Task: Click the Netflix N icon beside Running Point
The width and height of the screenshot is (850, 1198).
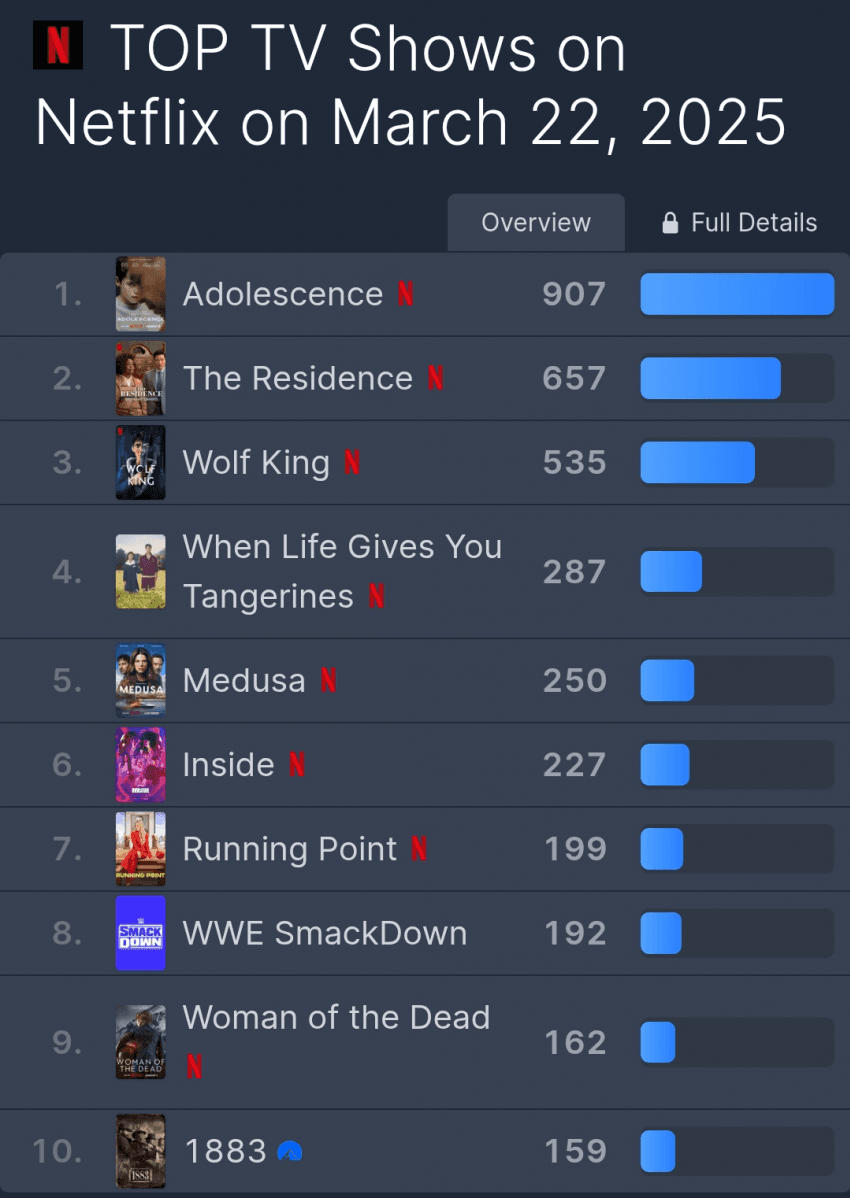Action: point(419,848)
